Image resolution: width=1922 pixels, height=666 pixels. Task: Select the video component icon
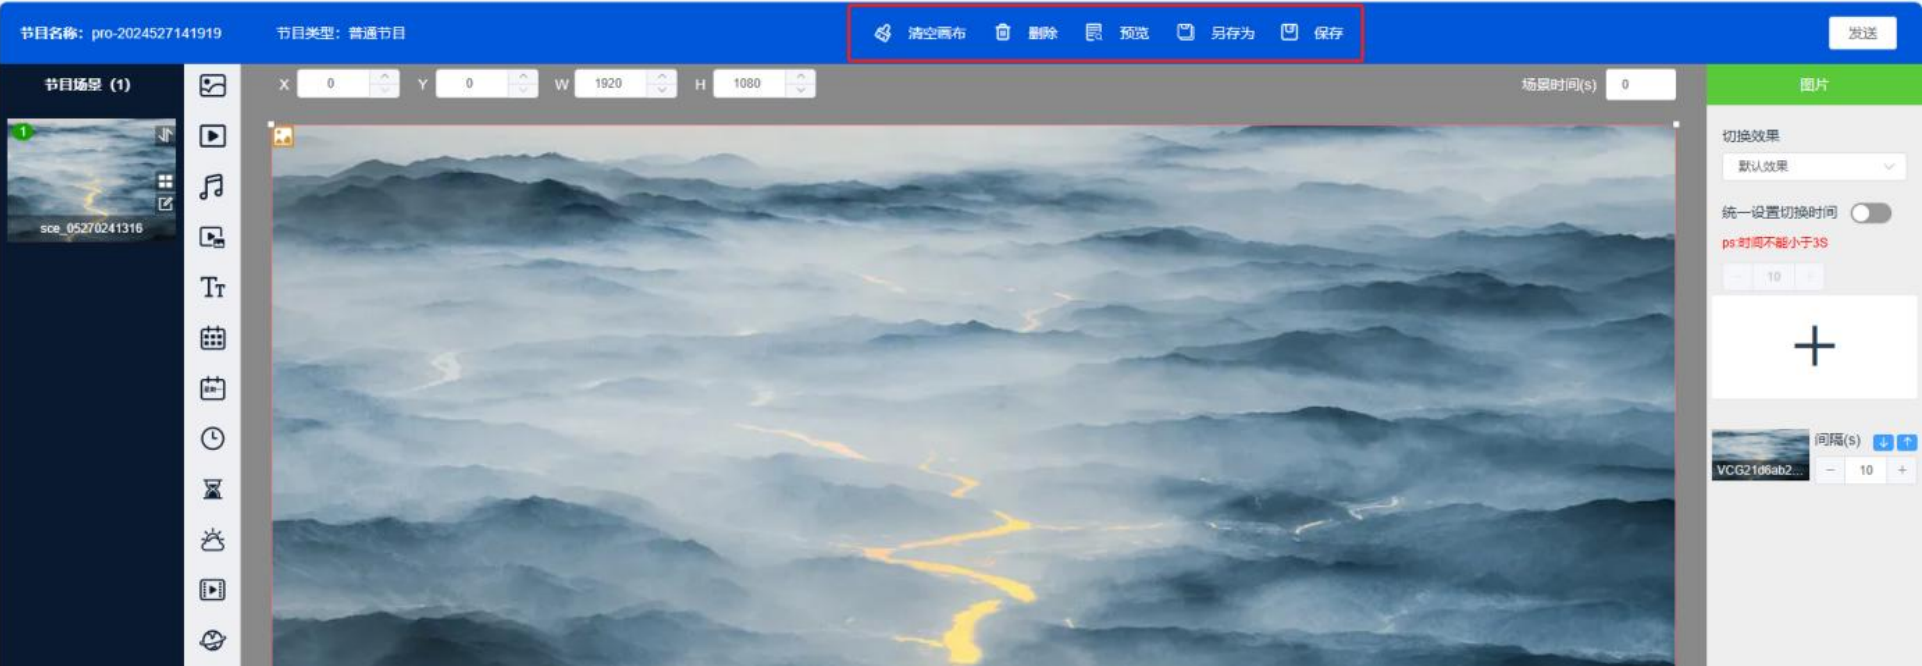click(212, 136)
